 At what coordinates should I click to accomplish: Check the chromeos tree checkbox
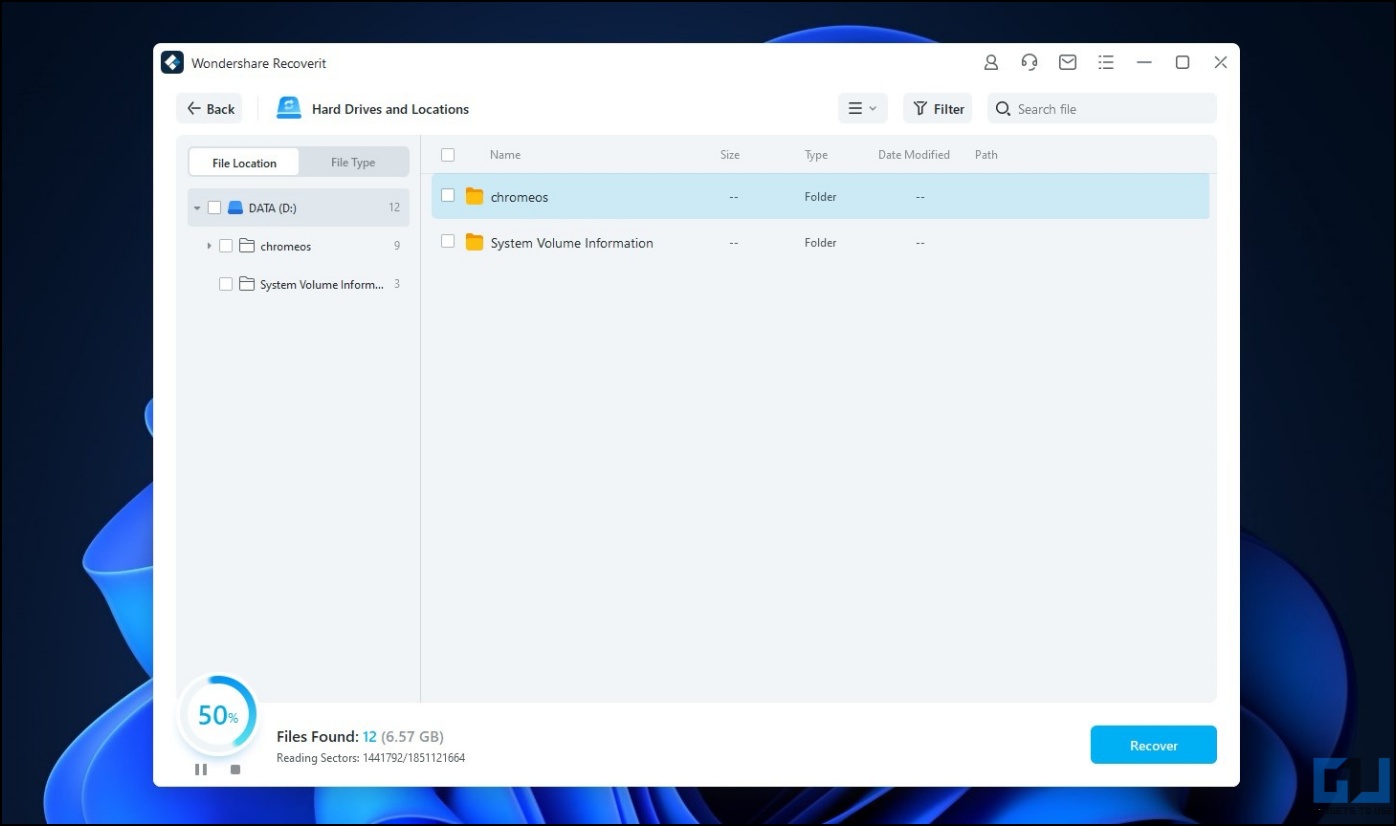[226, 246]
